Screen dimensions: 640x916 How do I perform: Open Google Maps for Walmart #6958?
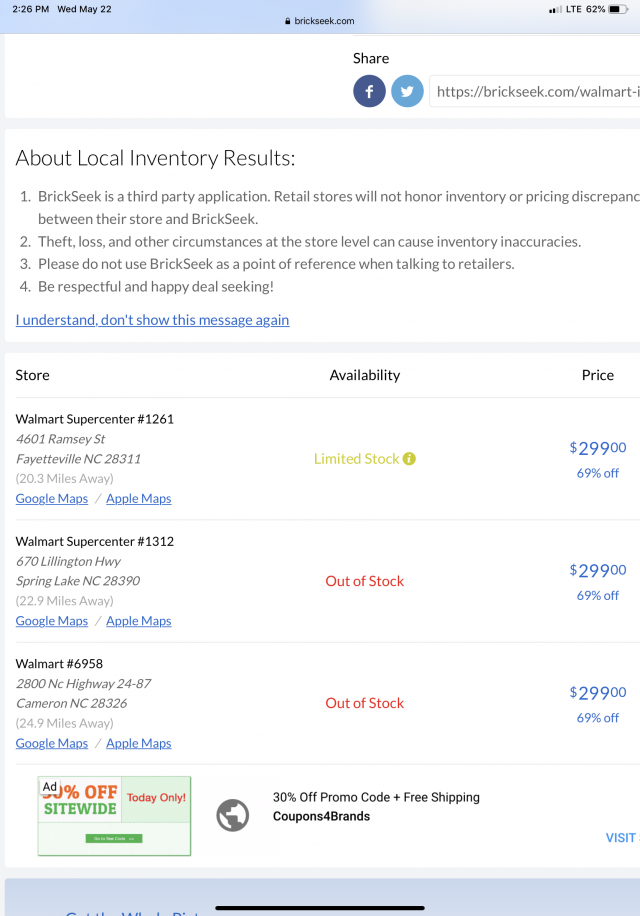click(52, 743)
